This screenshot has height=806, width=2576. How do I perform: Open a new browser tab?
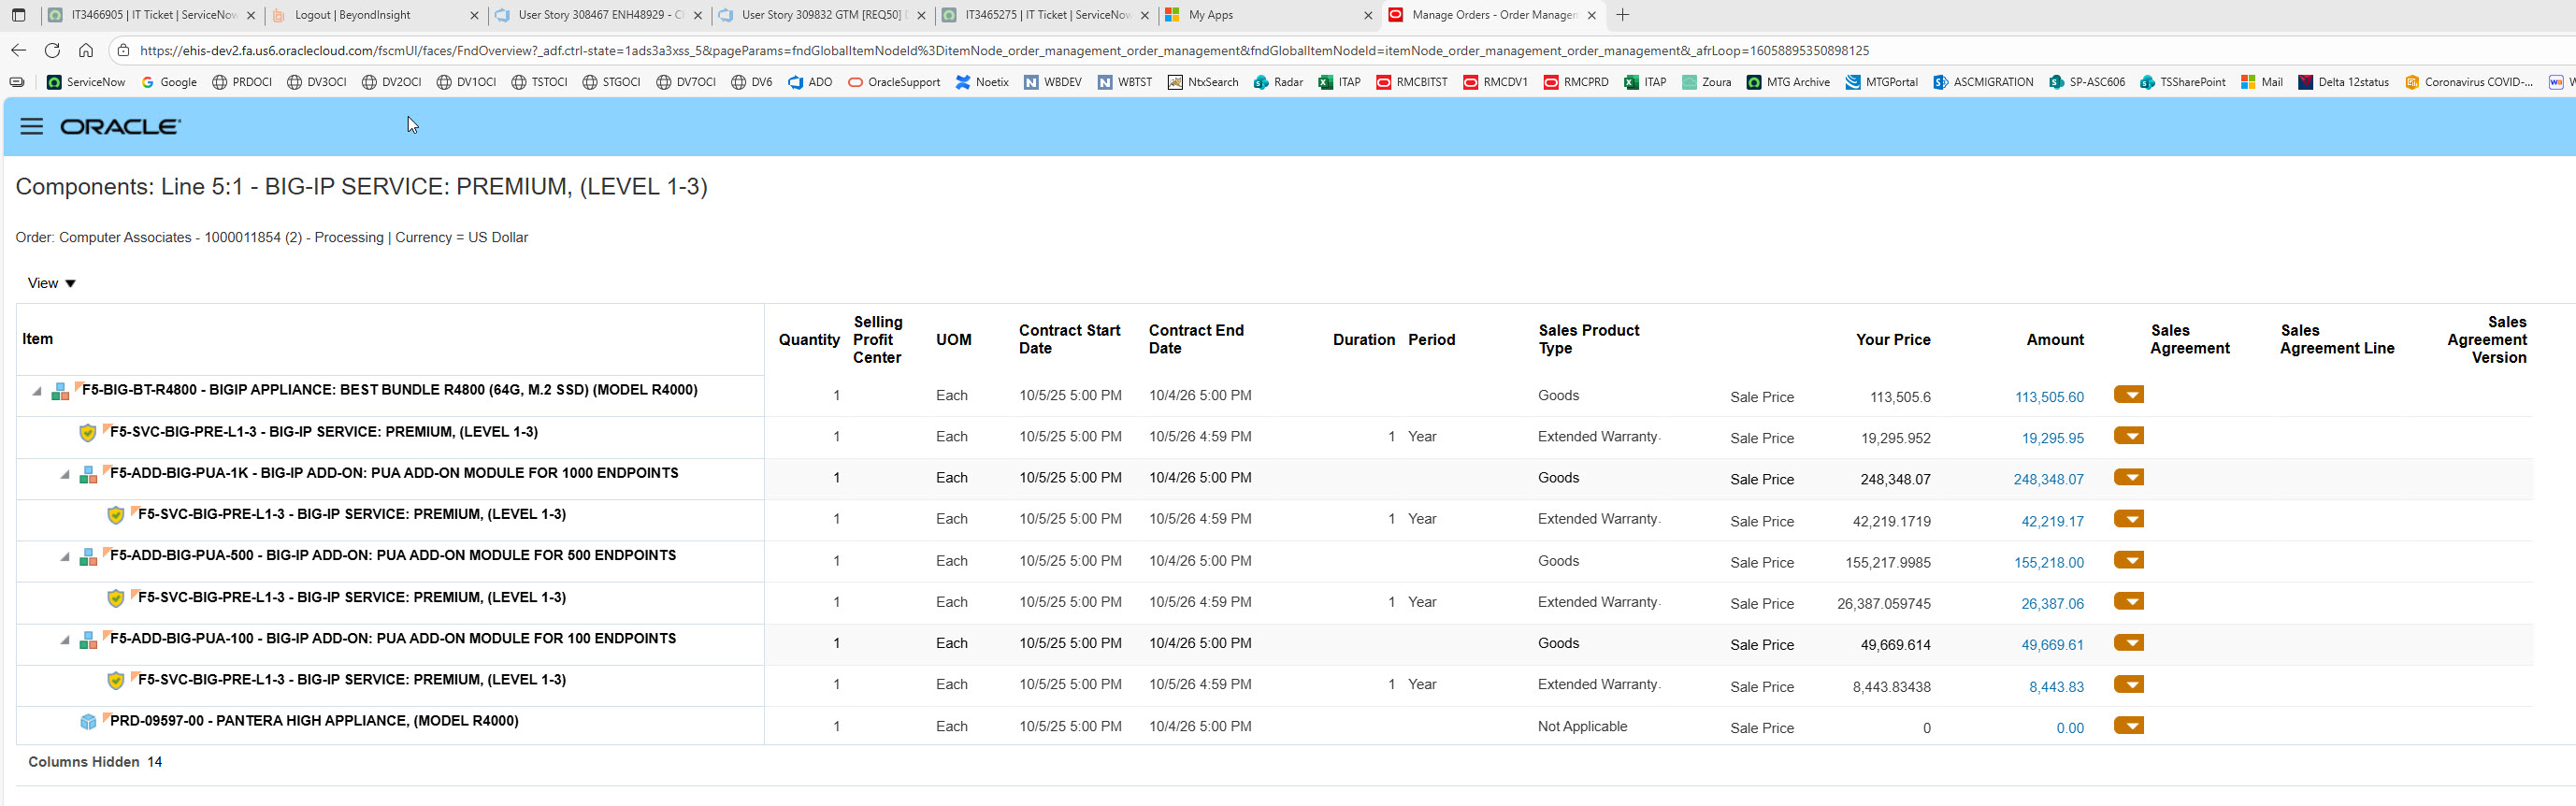1622,15
